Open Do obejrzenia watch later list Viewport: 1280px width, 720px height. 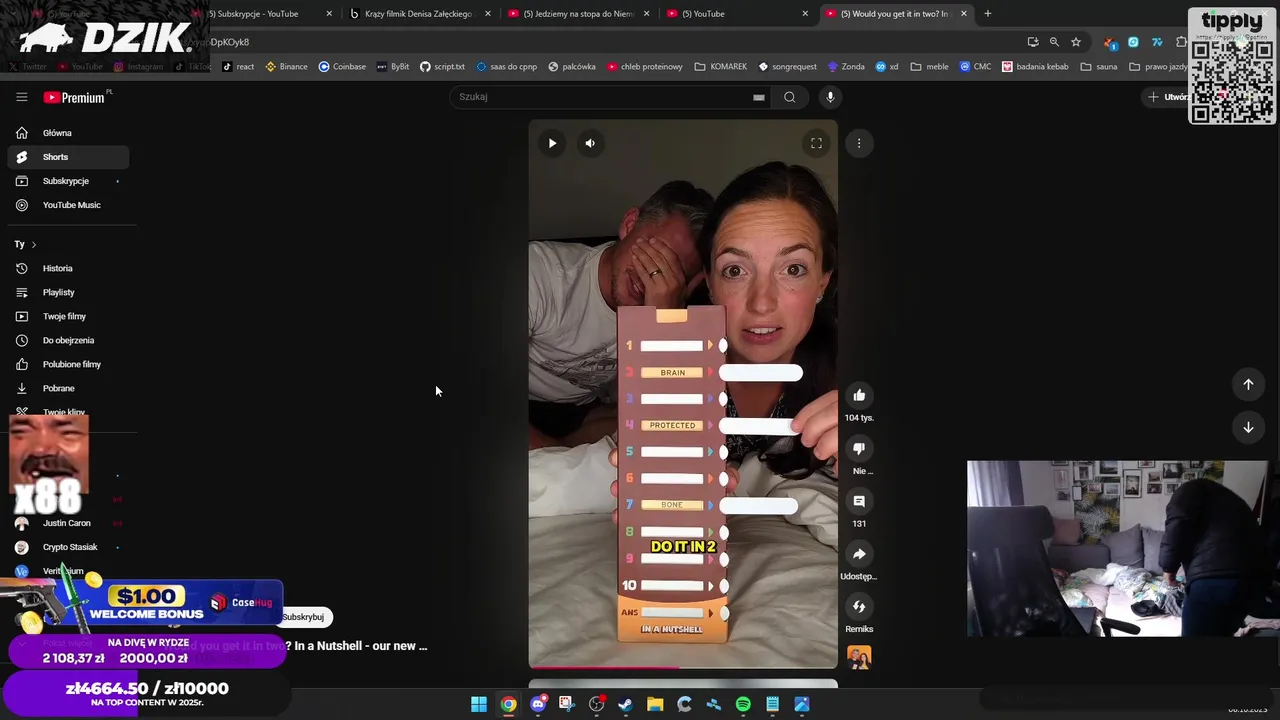tap(68, 340)
